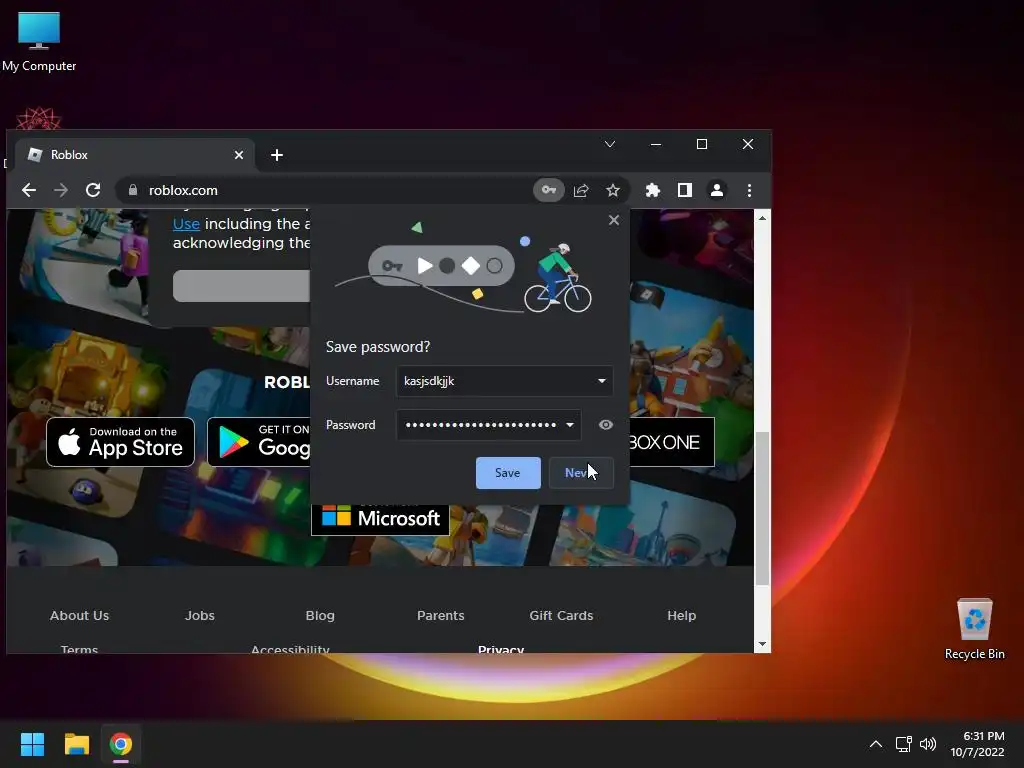Click the forward navigation arrow
The image size is (1024, 768).
[61, 190]
